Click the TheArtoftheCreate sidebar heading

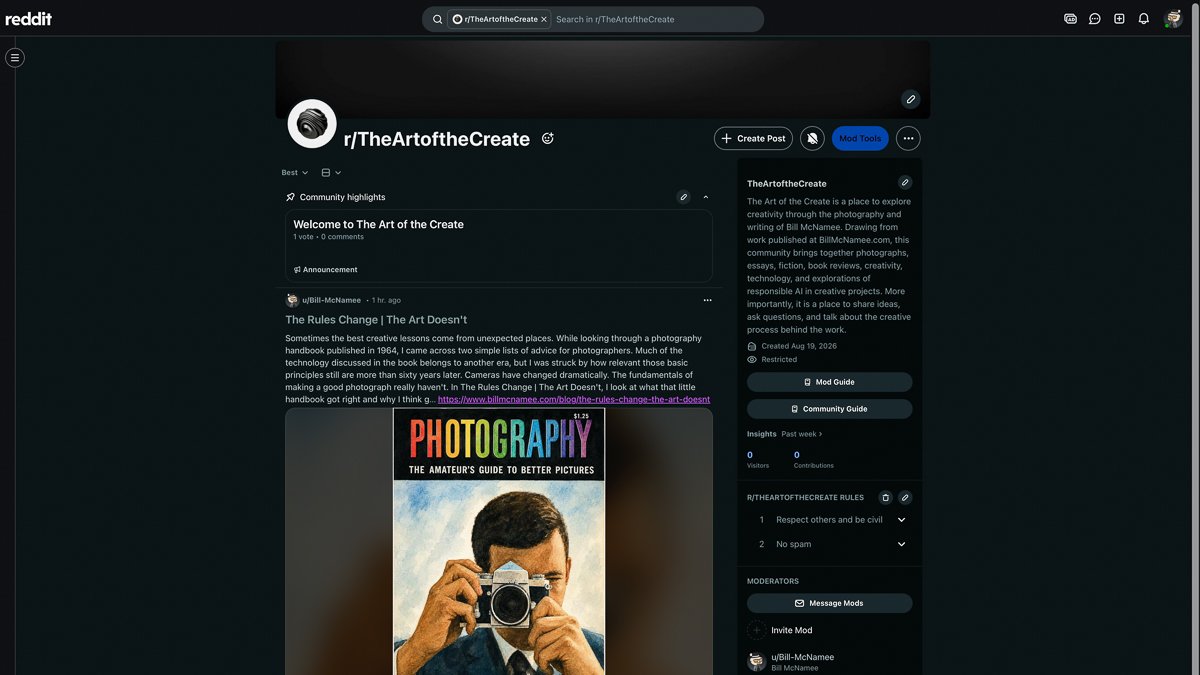(x=787, y=184)
